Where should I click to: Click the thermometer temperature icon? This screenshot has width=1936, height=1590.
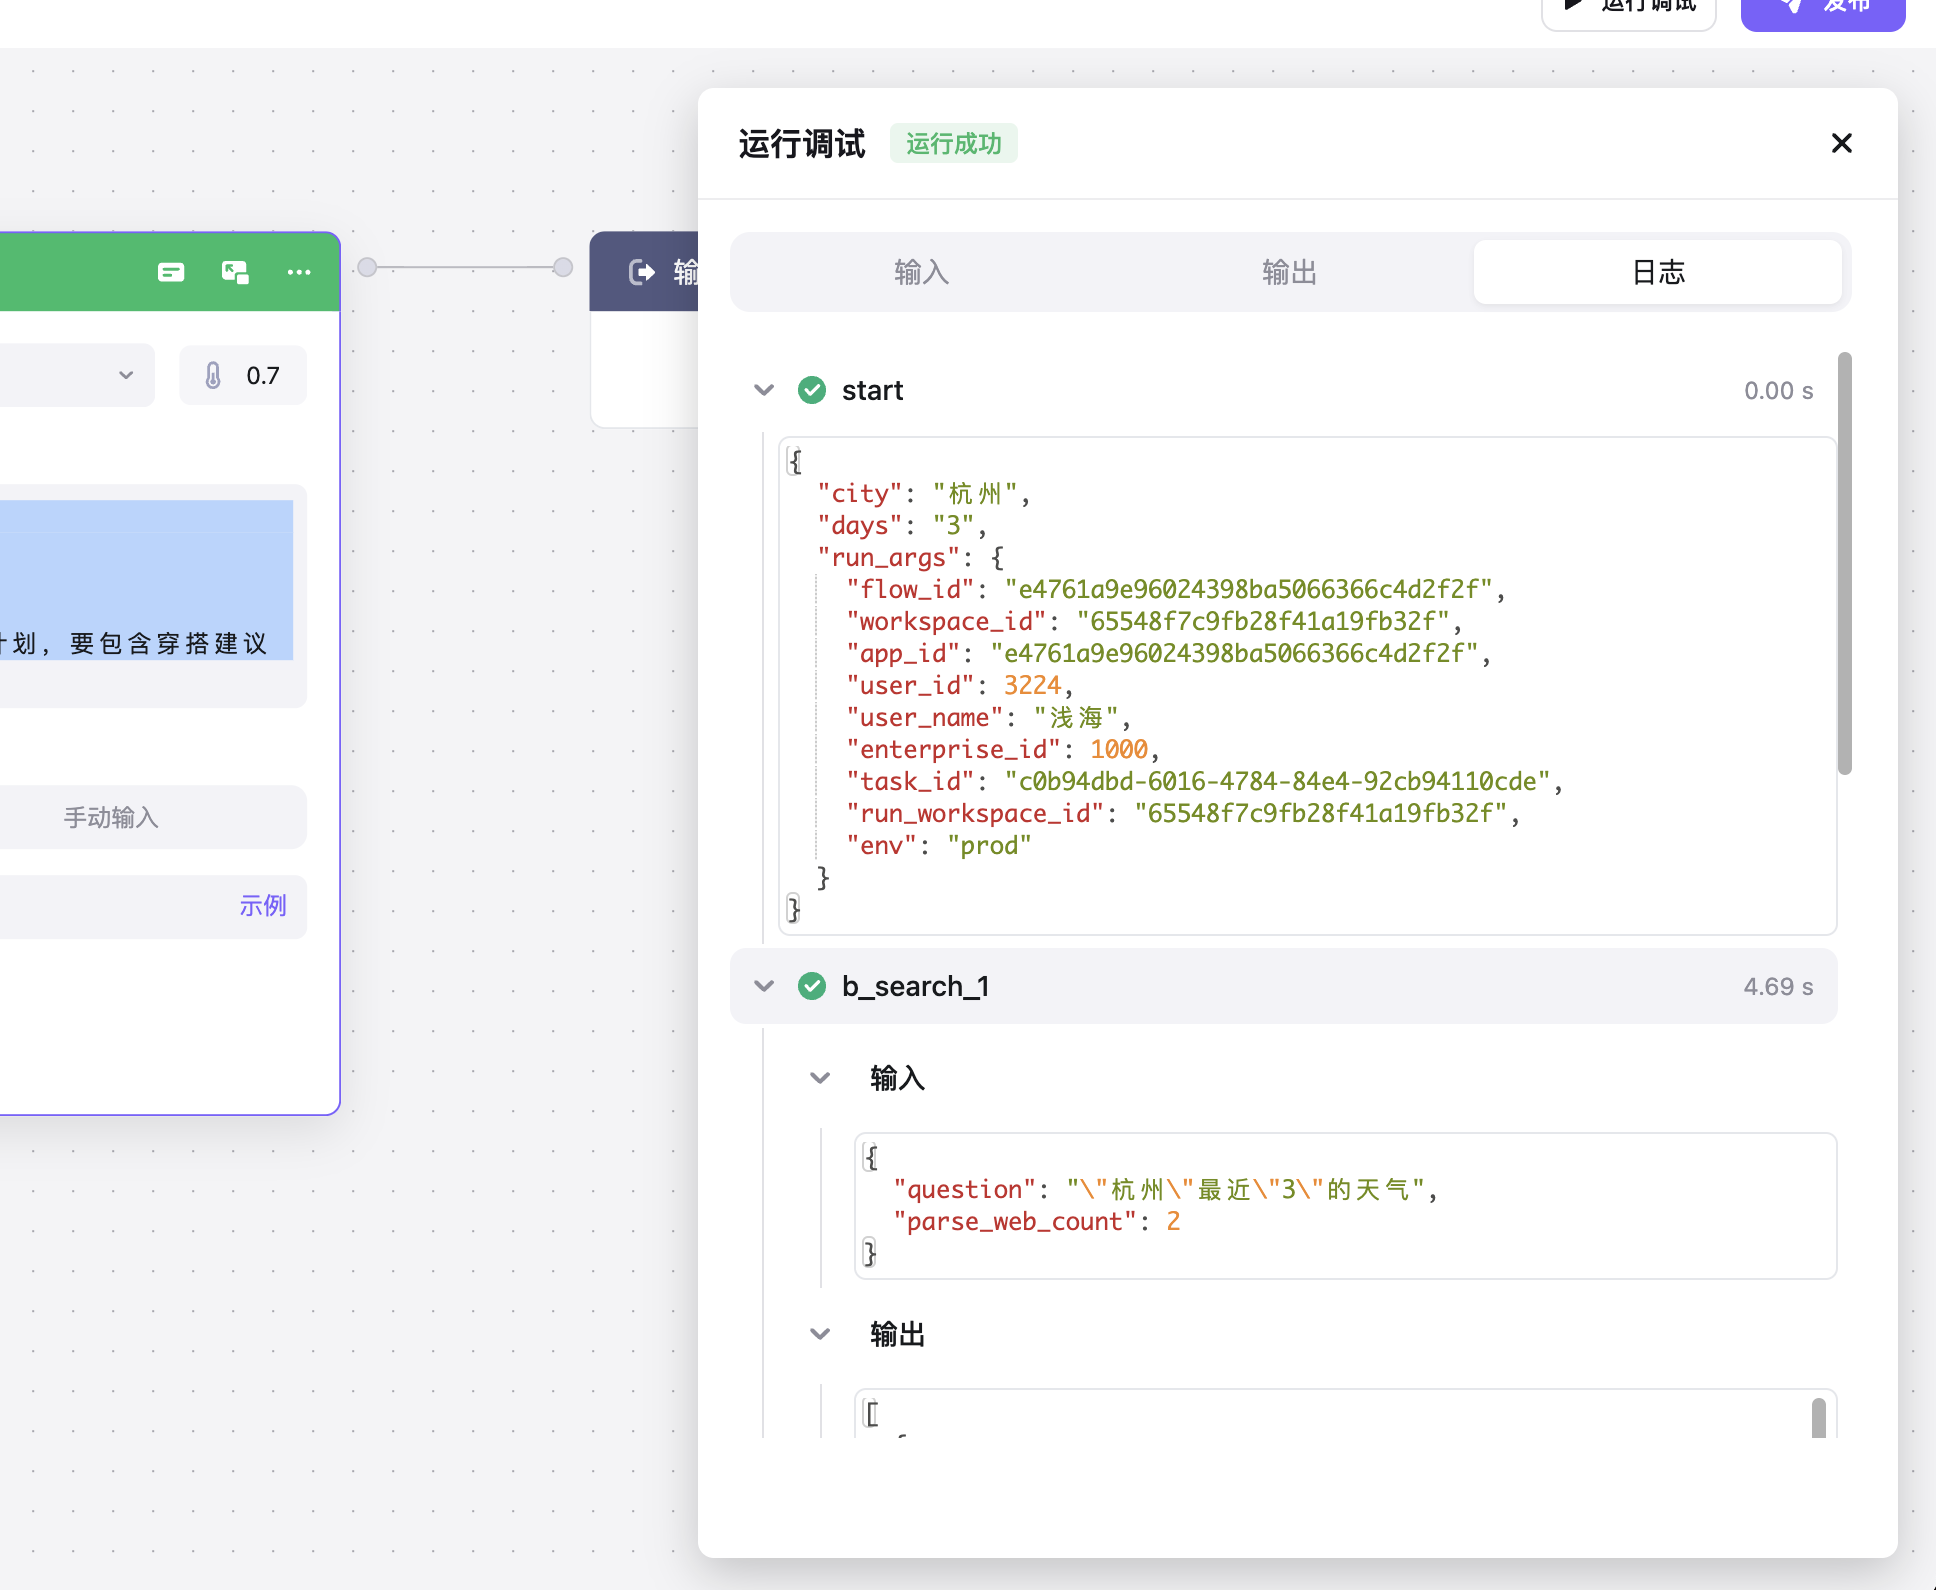point(213,375)
